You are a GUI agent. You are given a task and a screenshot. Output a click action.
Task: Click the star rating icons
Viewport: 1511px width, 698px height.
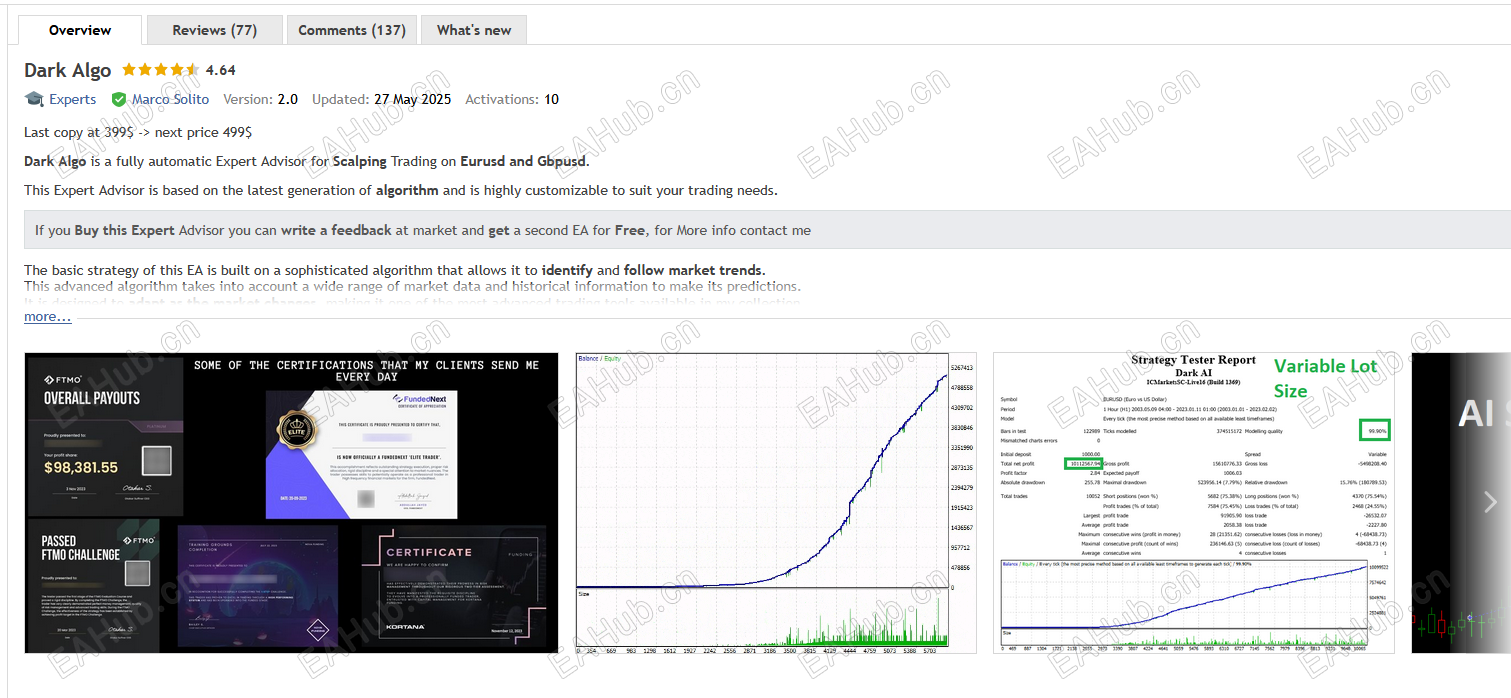point(160,70)
